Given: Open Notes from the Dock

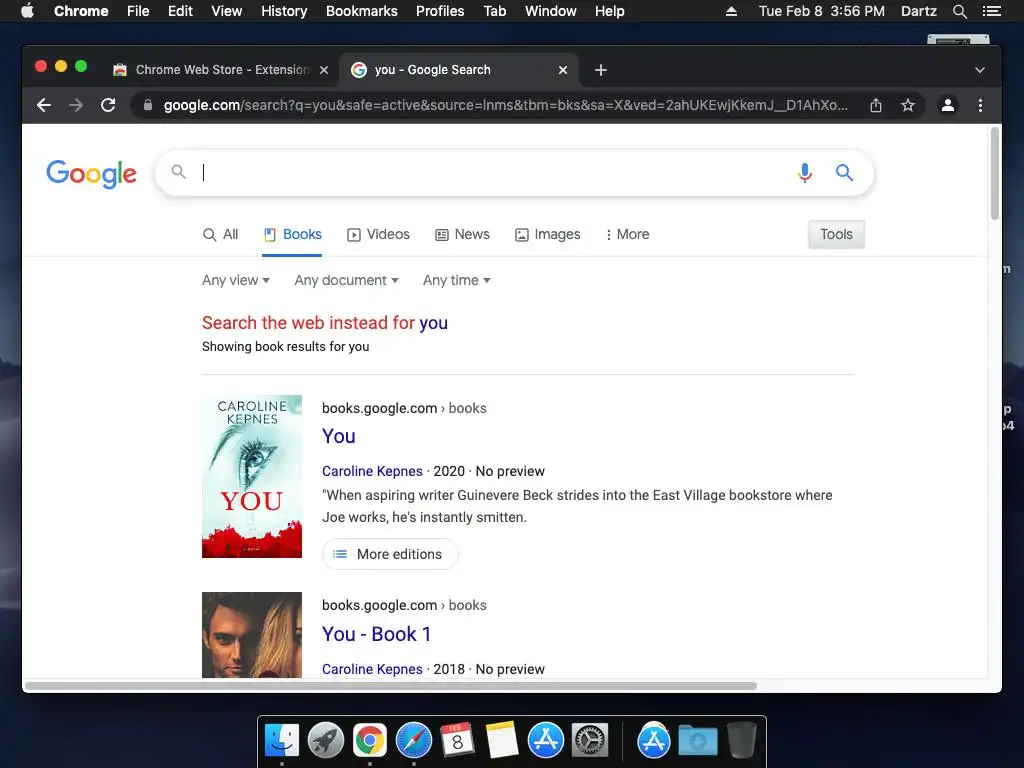Looking at the screenshot, I should [x=501, y=741].
